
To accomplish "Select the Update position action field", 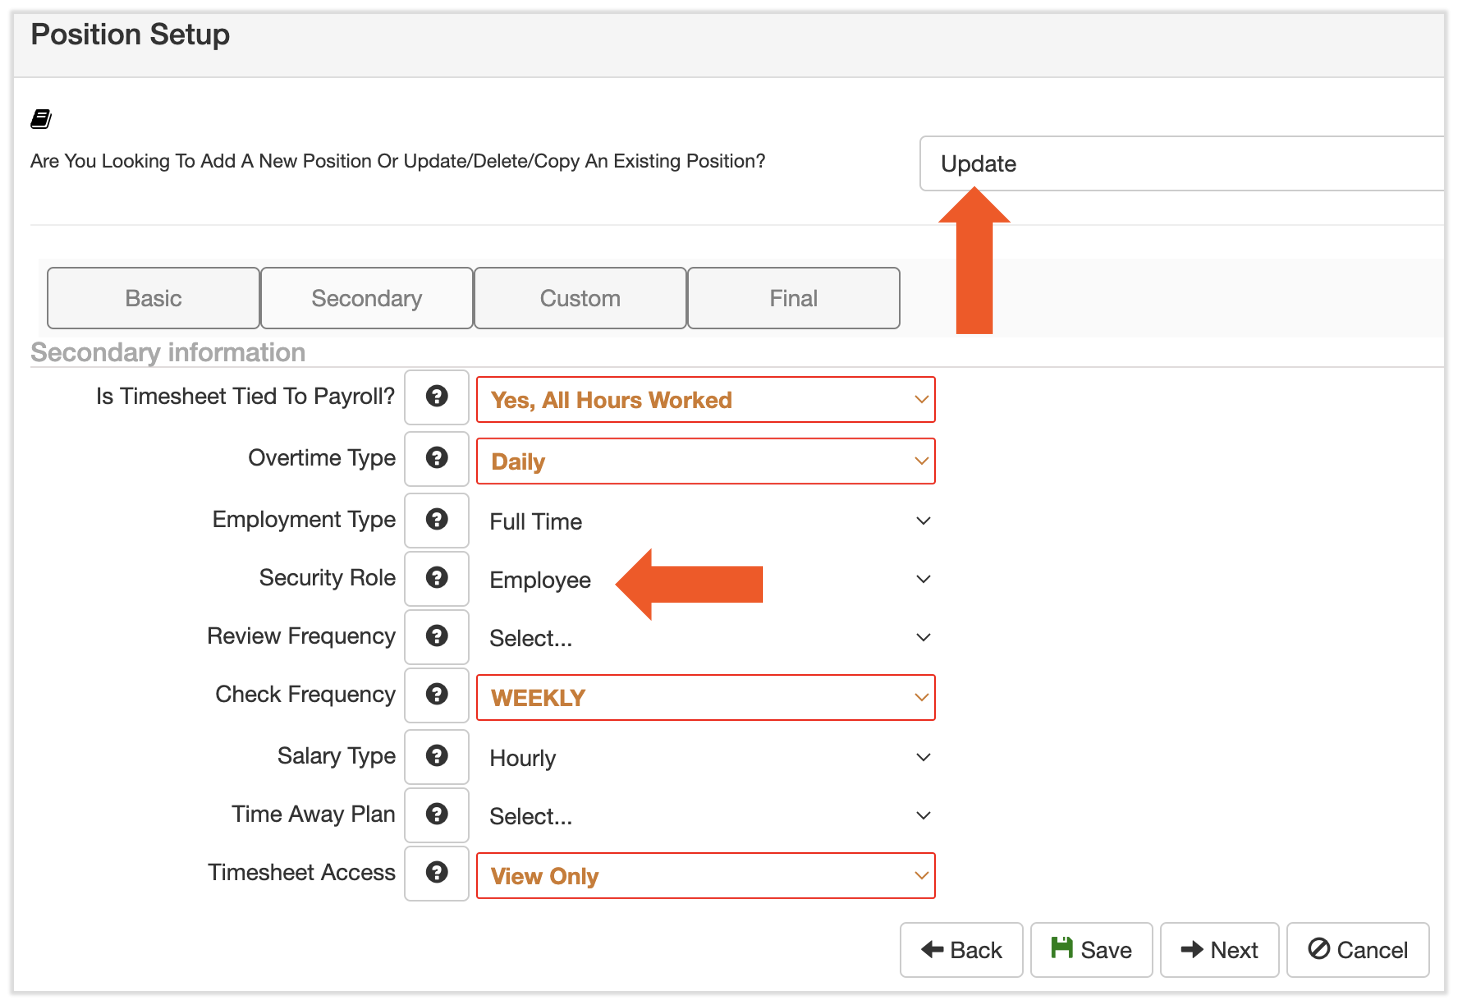I will point(1180,164).
